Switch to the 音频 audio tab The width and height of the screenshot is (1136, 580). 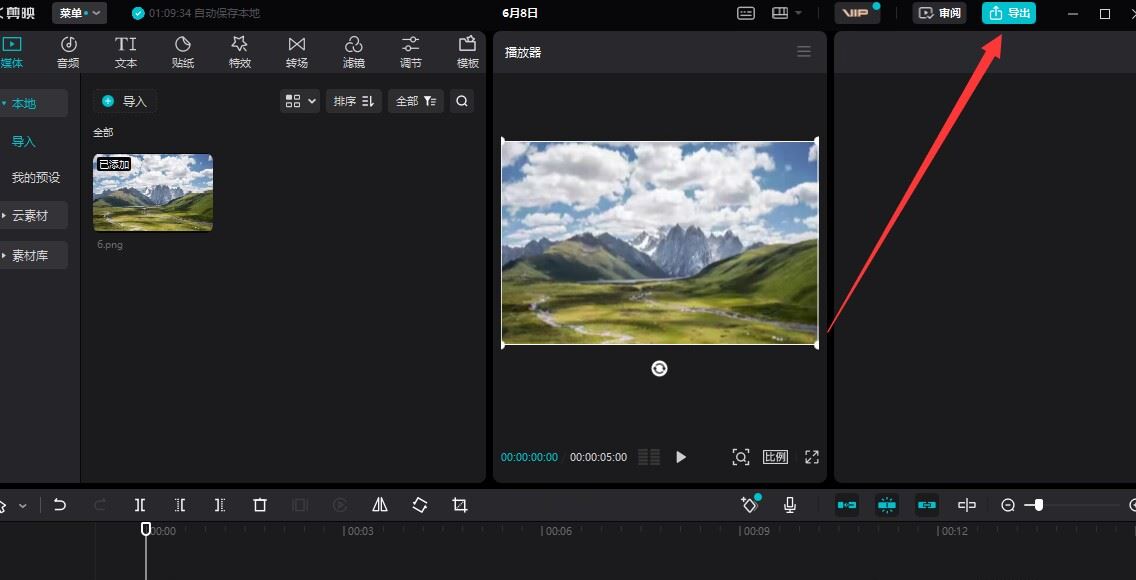(68, 52)
